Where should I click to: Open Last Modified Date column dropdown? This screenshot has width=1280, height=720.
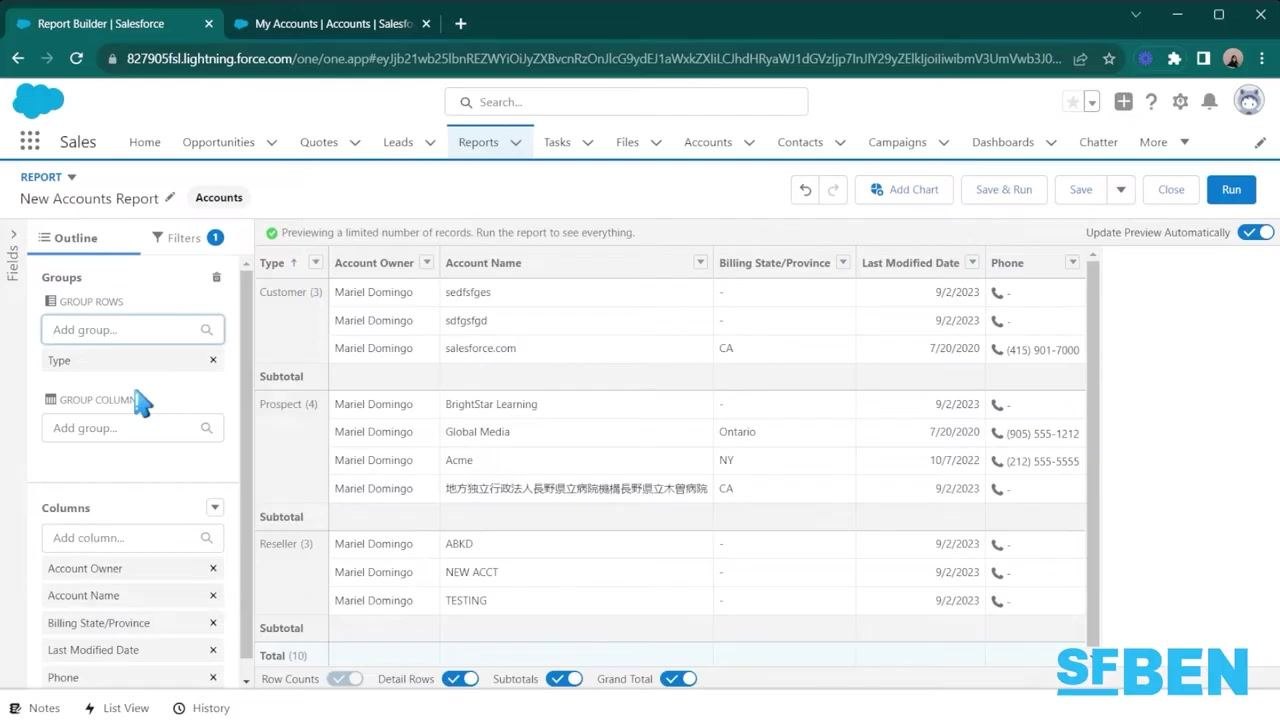[x=973, y=262]
